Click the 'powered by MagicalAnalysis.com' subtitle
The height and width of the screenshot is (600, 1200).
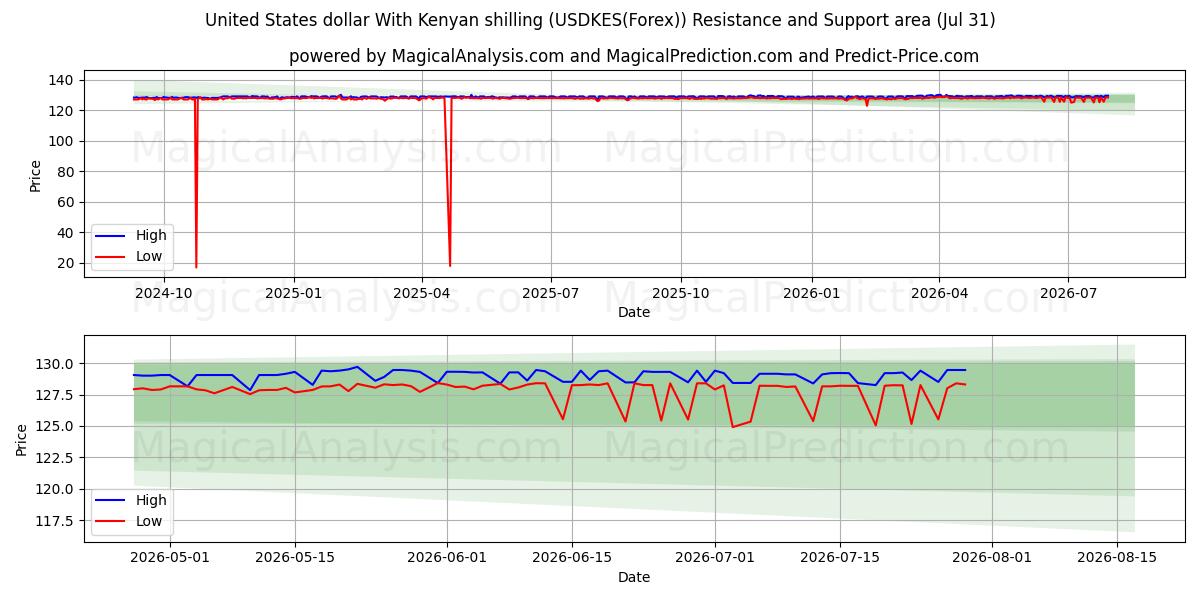pyautogui.click(x=634, y=56)
